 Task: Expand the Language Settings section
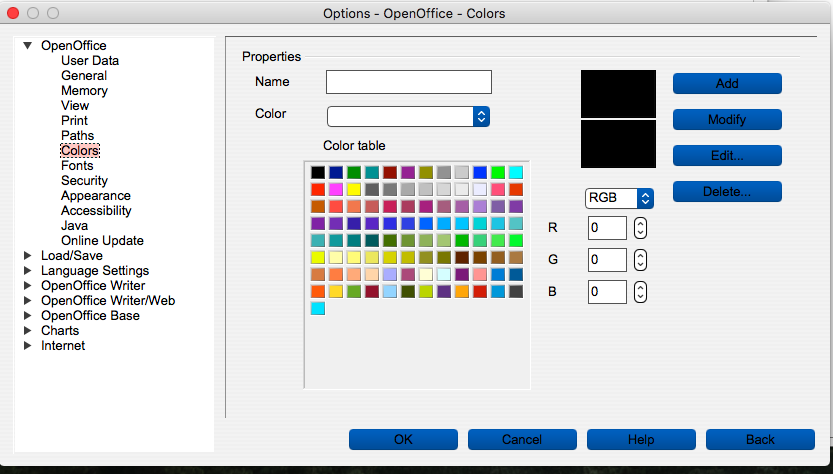28,271
